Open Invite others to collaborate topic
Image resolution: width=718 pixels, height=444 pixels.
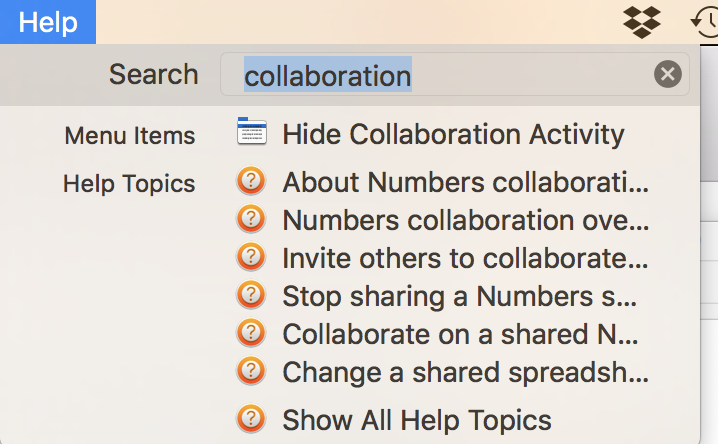pyautogui.click(x=465, y=259)
